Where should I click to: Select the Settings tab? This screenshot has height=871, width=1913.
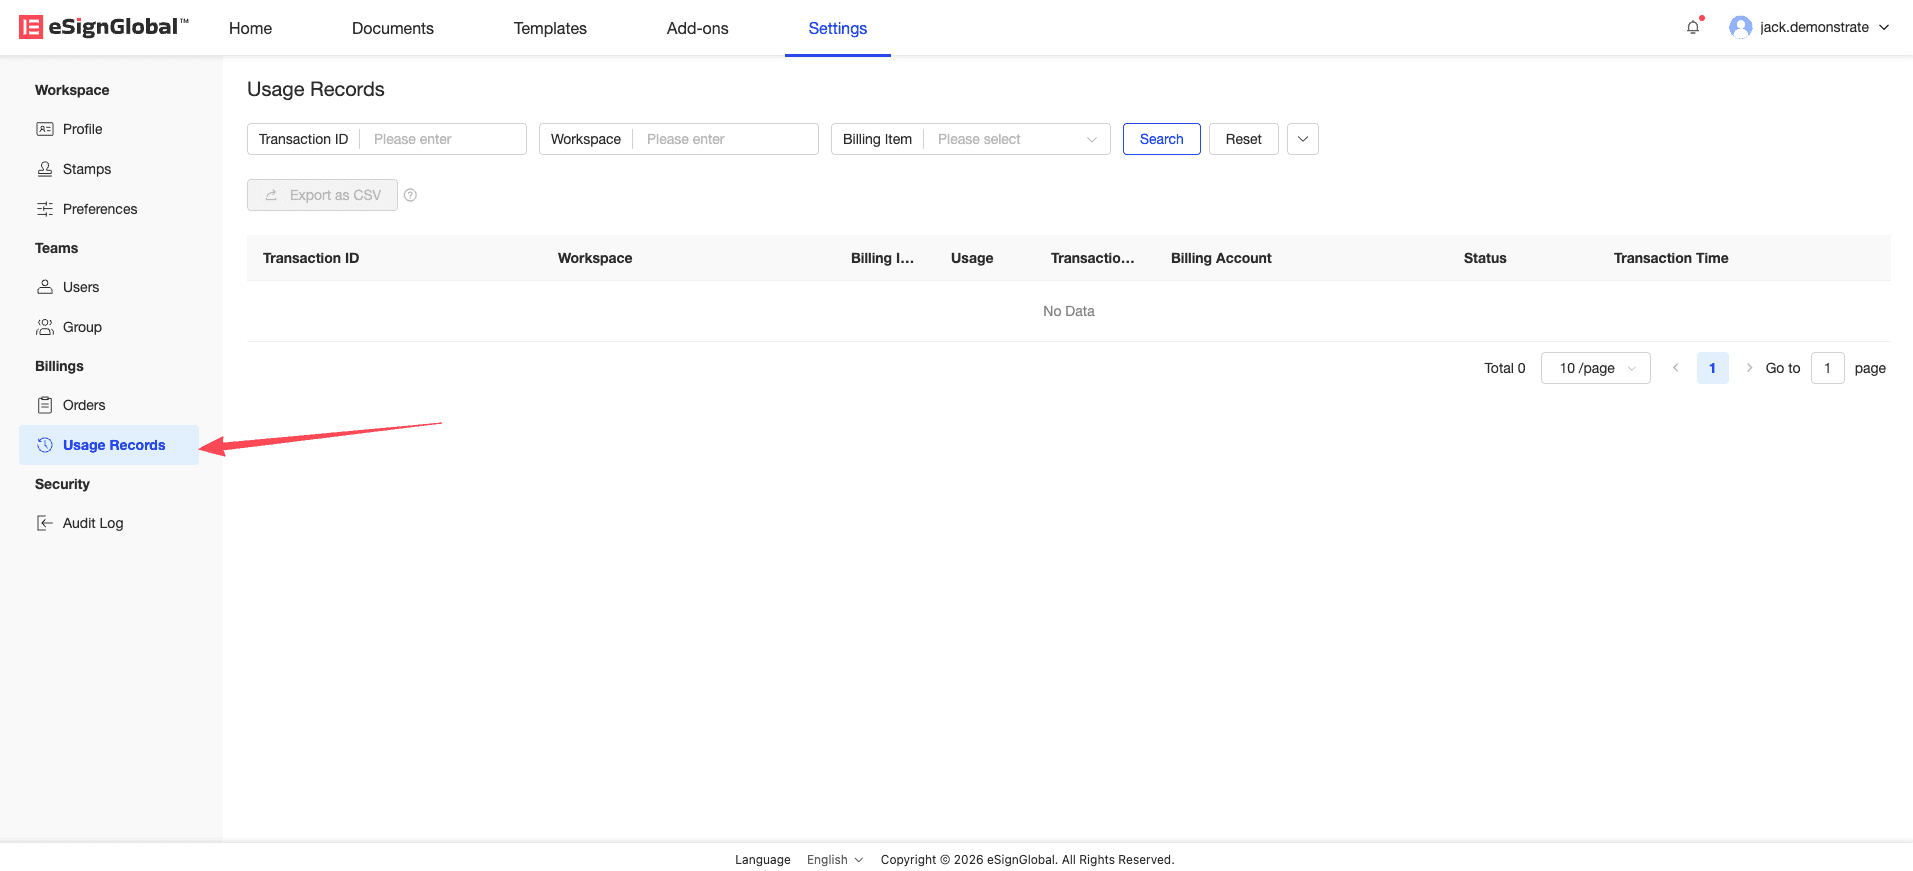pos(838,28)
